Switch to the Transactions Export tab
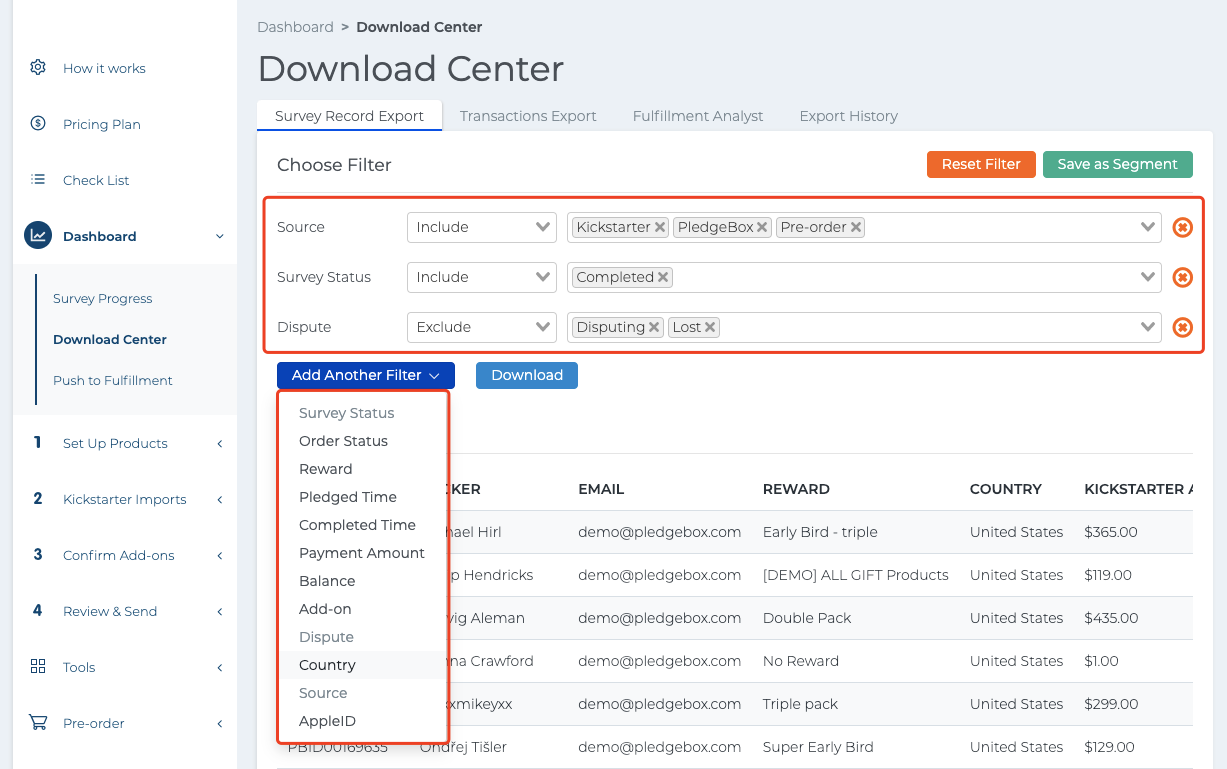 [528, 116]
